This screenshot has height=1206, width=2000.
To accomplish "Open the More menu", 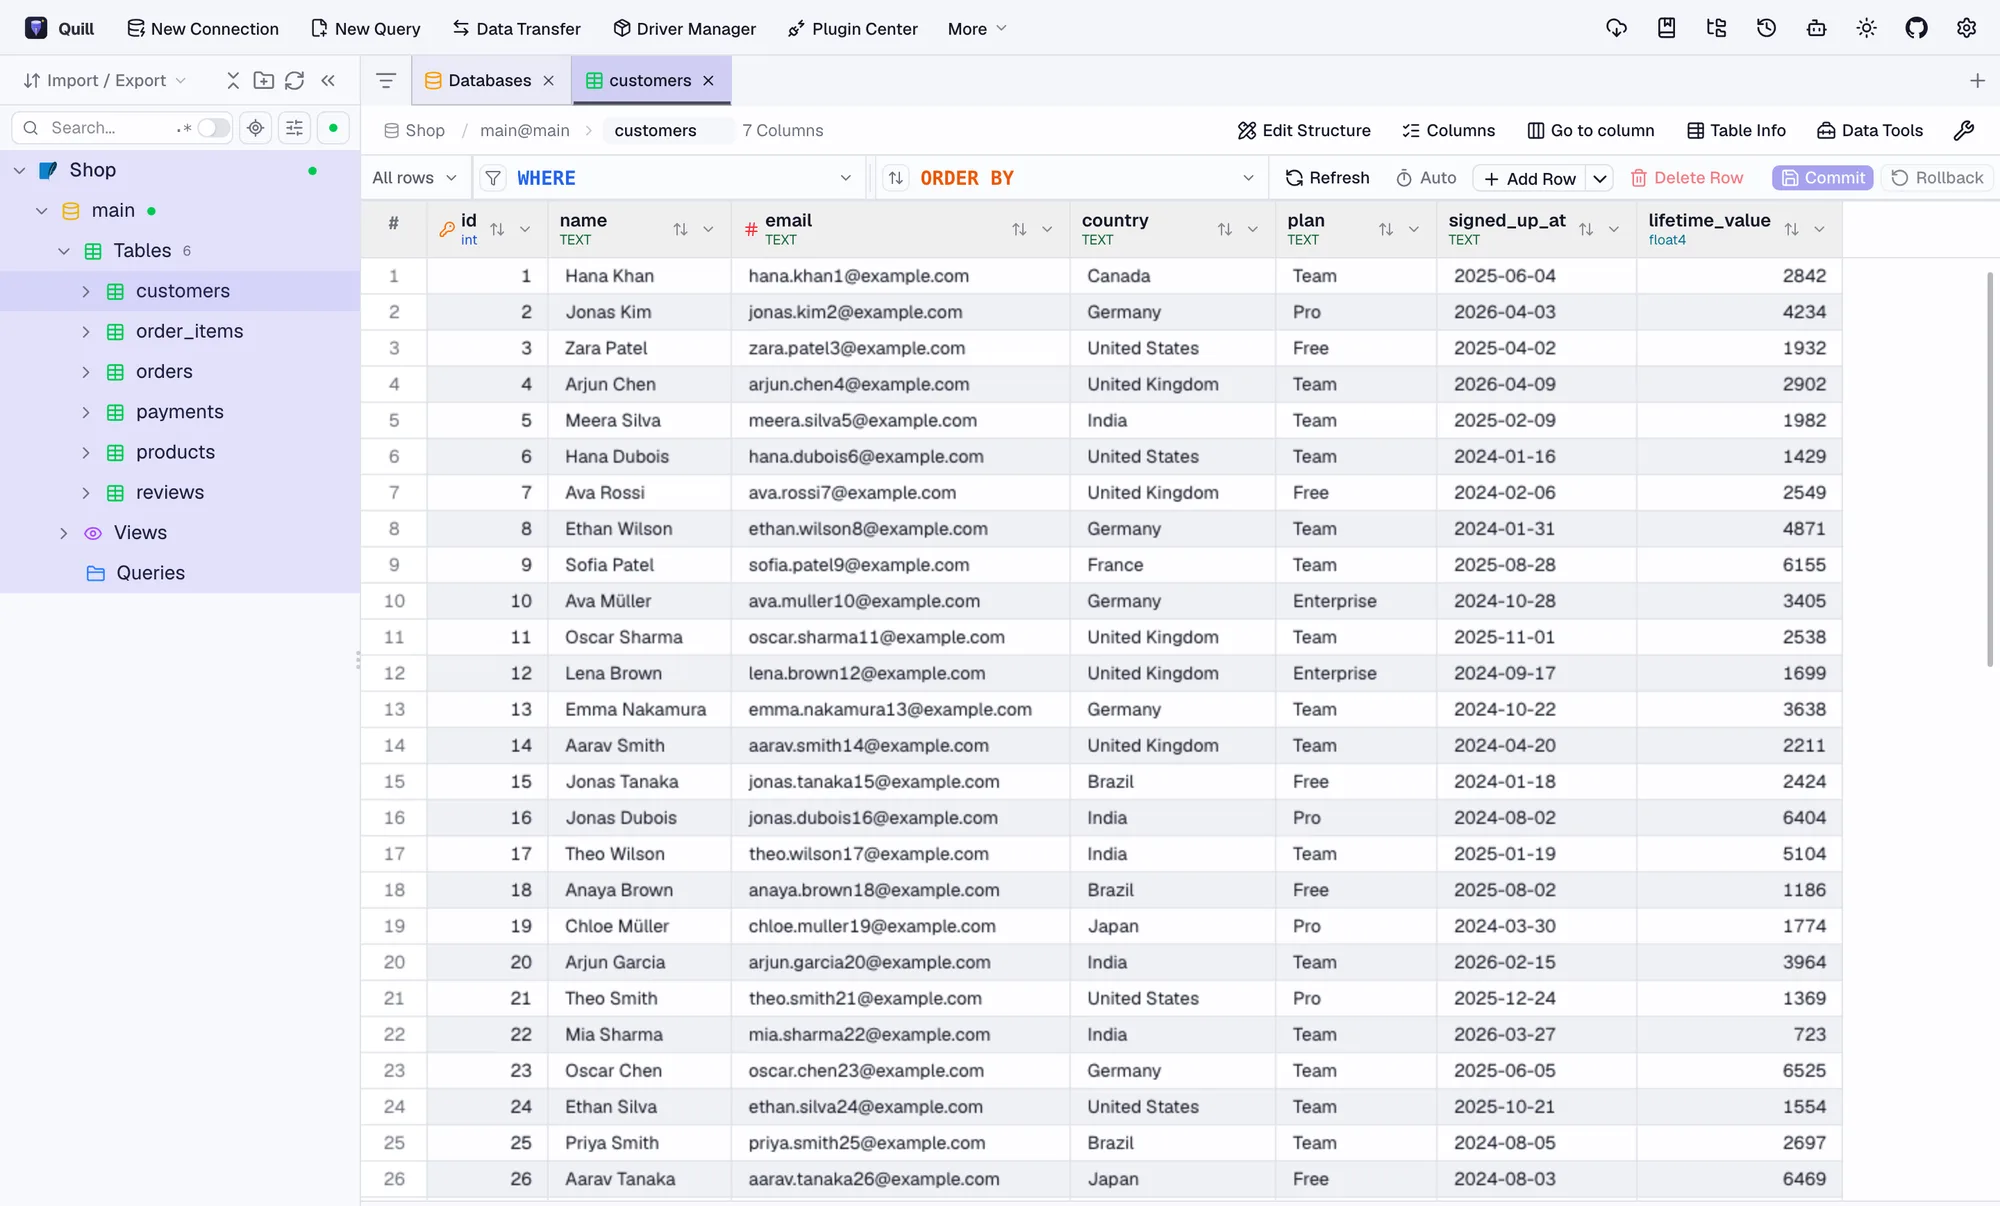I will tap(977, 29).
